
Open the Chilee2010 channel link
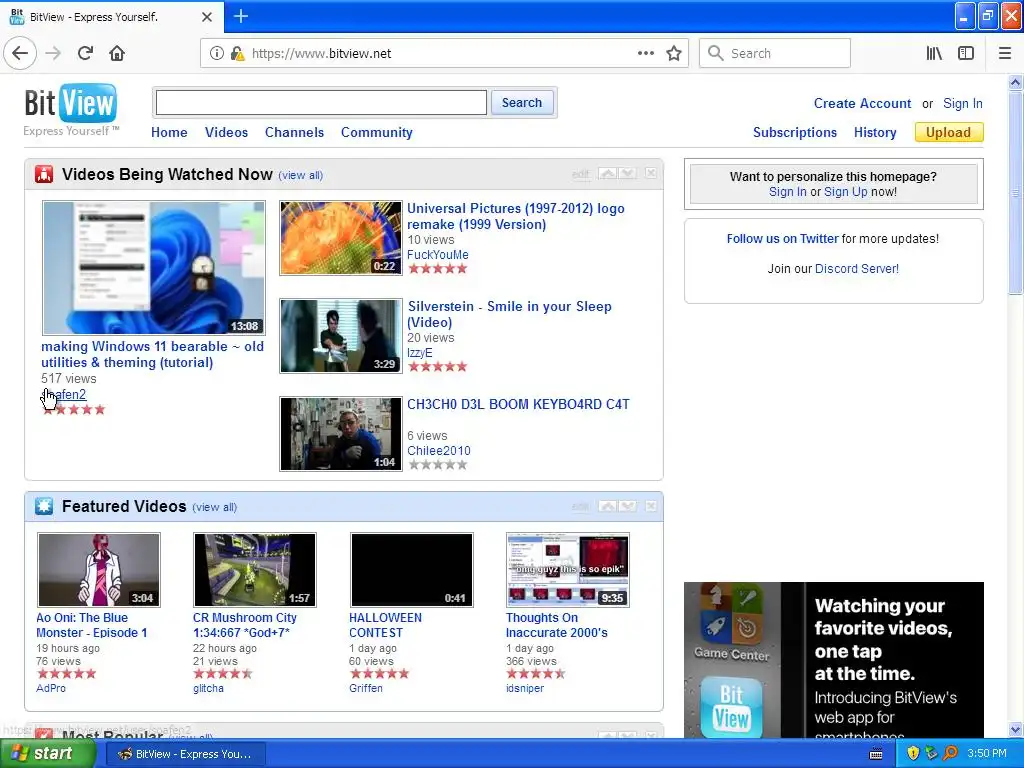tap(439, 451)
